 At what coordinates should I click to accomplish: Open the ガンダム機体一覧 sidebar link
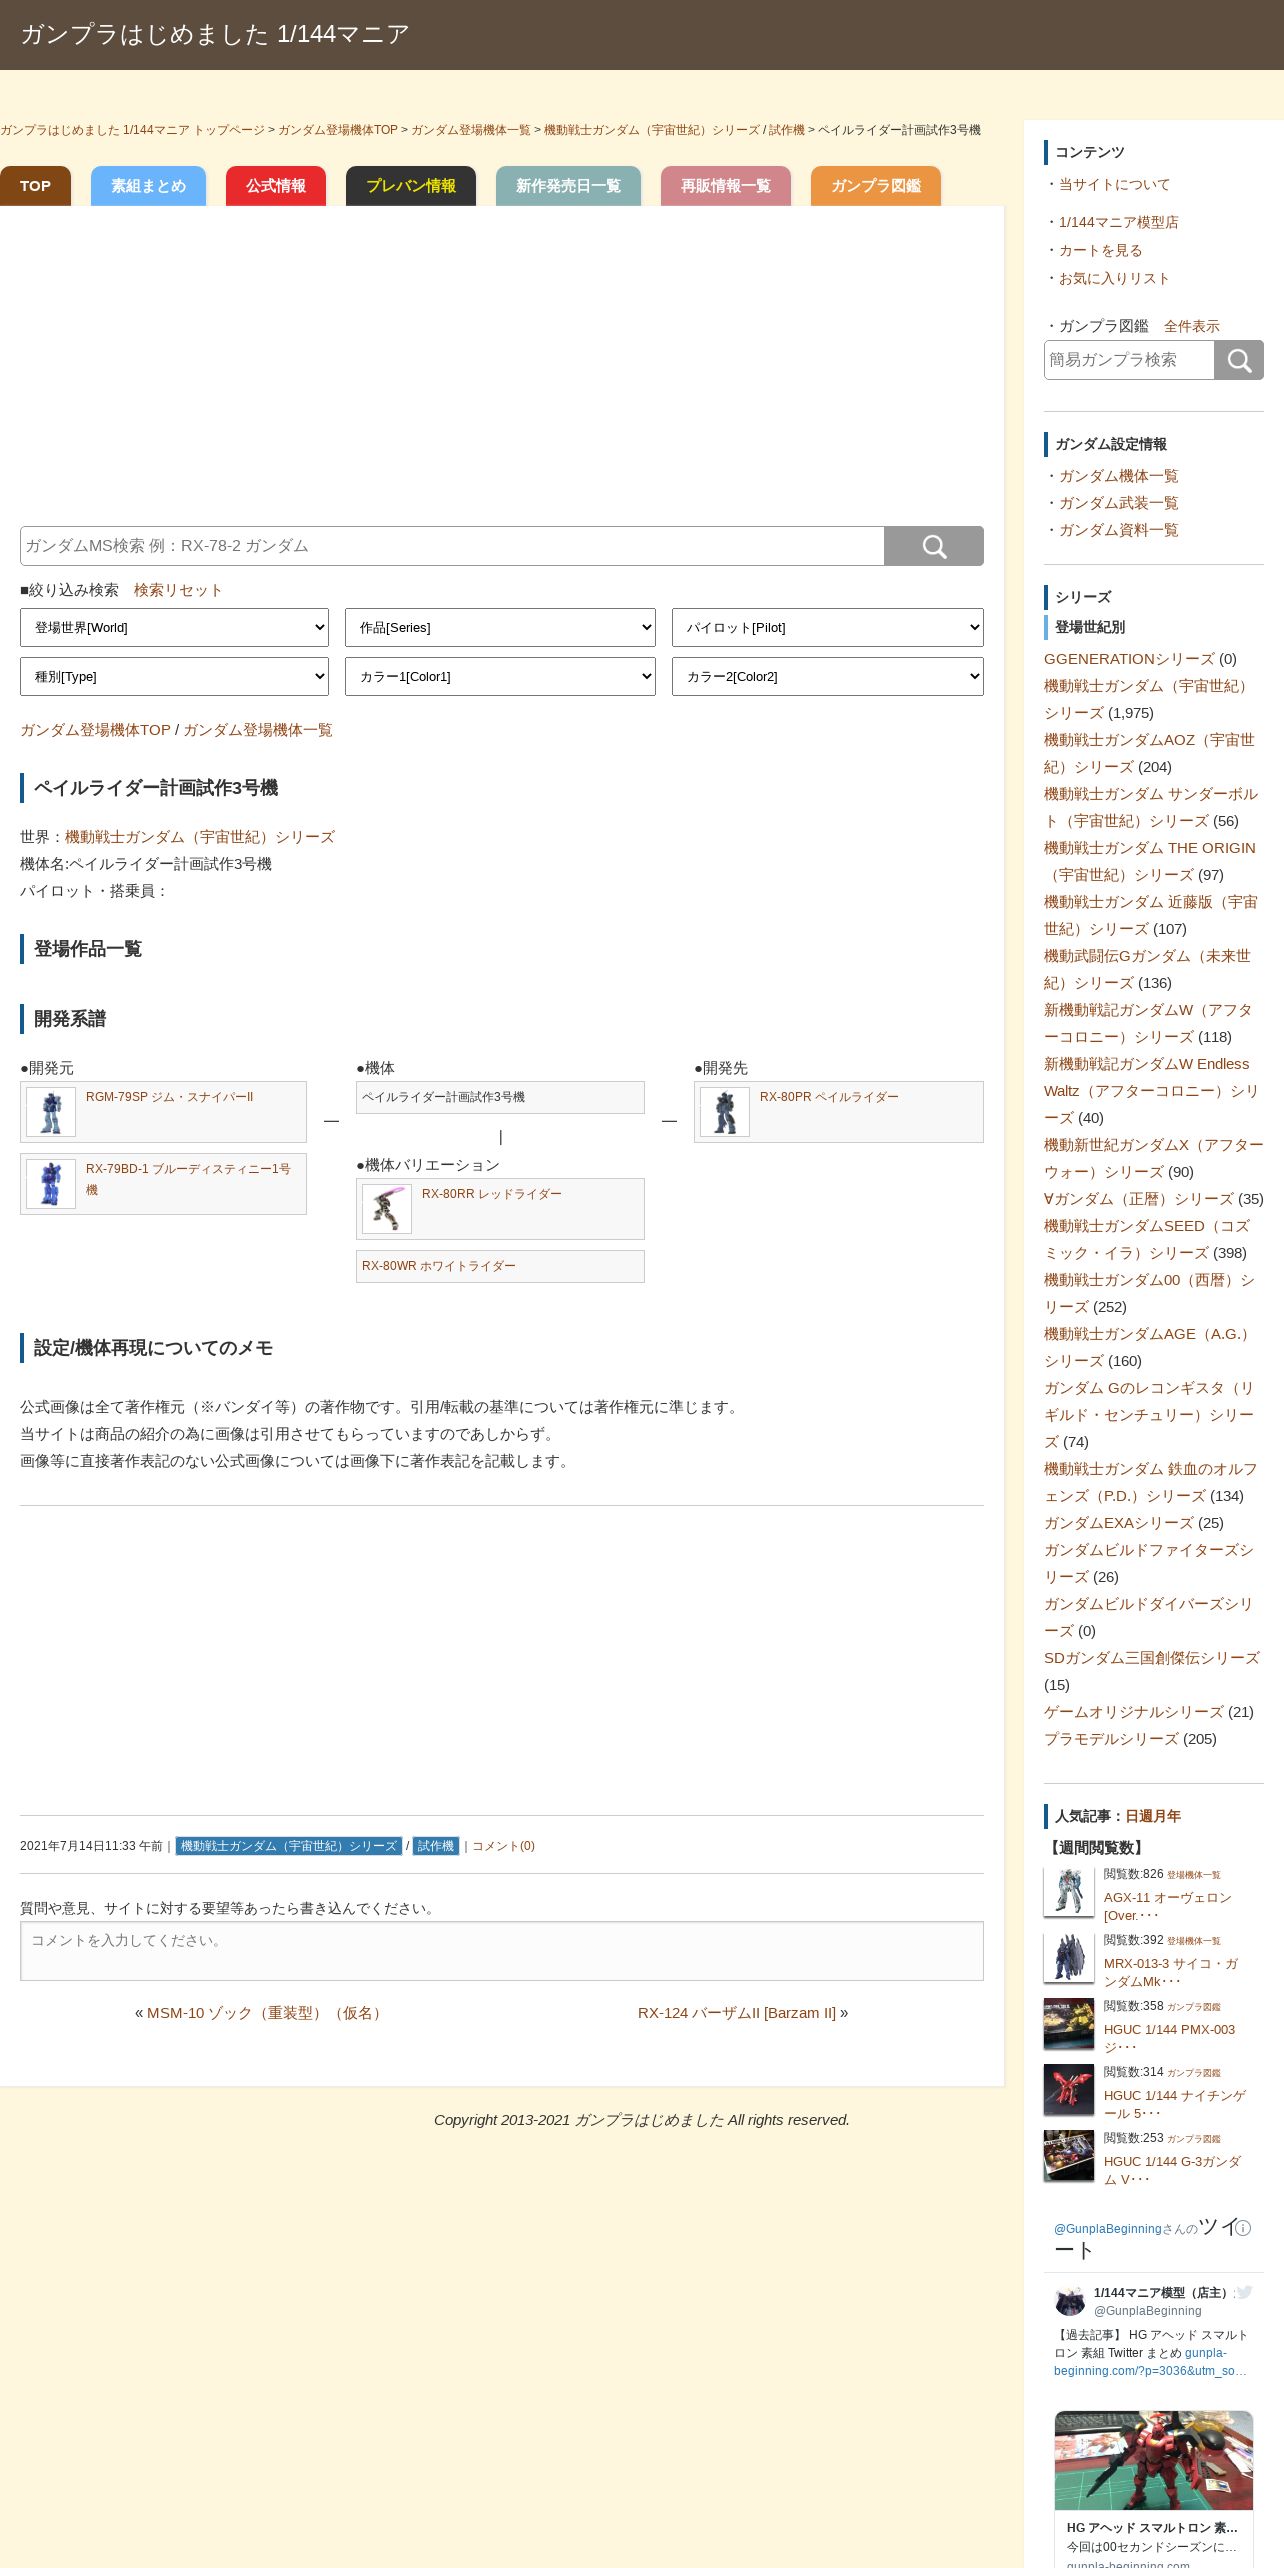click(x=1118, y=476)
